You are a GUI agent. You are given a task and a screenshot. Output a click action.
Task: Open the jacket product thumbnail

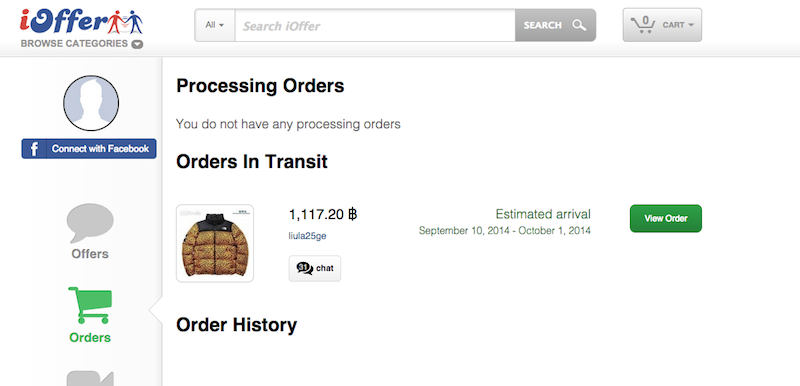click(215, 243)
